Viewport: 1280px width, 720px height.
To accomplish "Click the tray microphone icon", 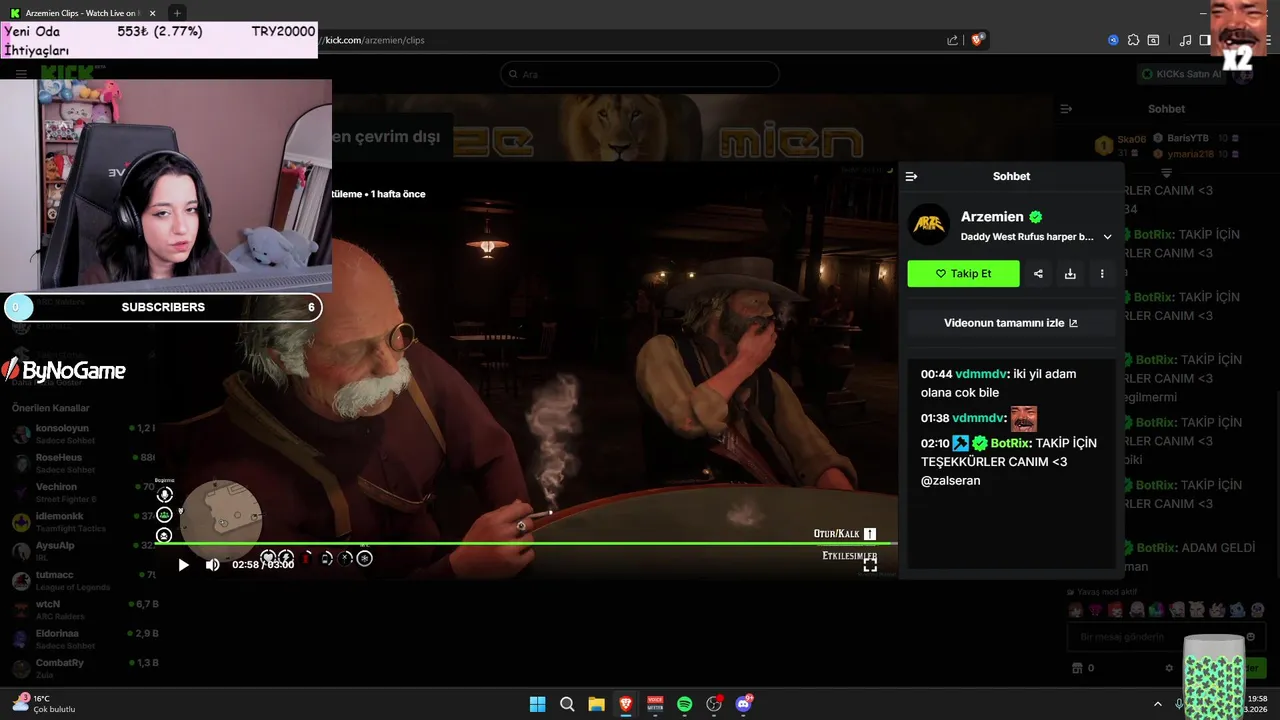I will [x=1179, y=704].
